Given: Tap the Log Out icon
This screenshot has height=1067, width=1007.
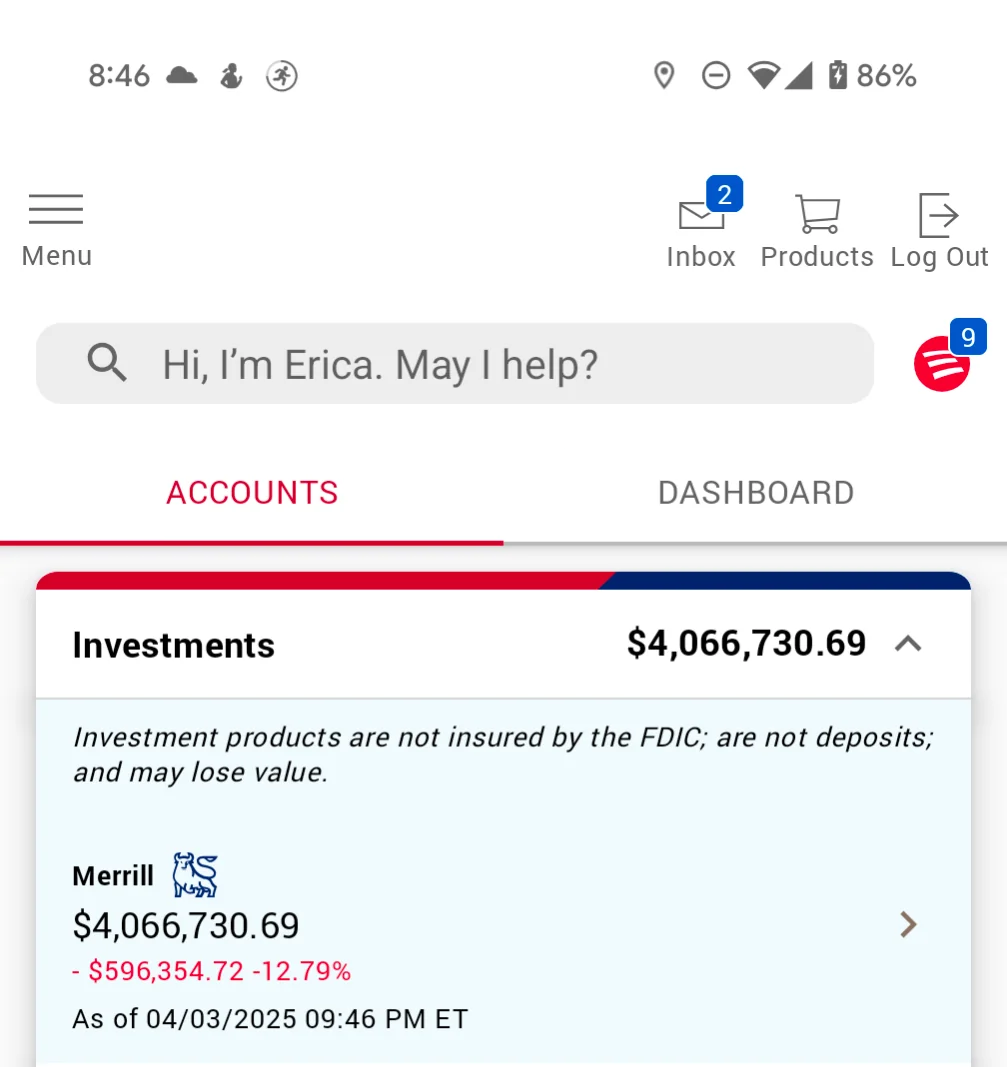Looking at the screenshot, I should point(939,215).
